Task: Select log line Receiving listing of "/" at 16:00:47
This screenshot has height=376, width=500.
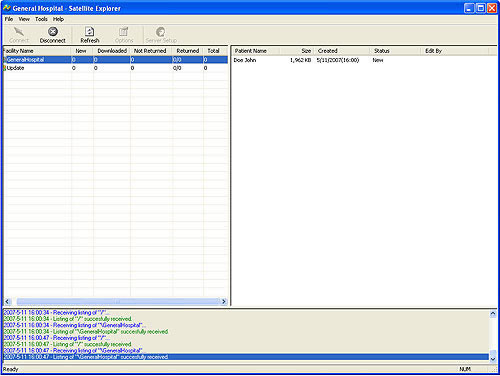Action: [56, 338]
